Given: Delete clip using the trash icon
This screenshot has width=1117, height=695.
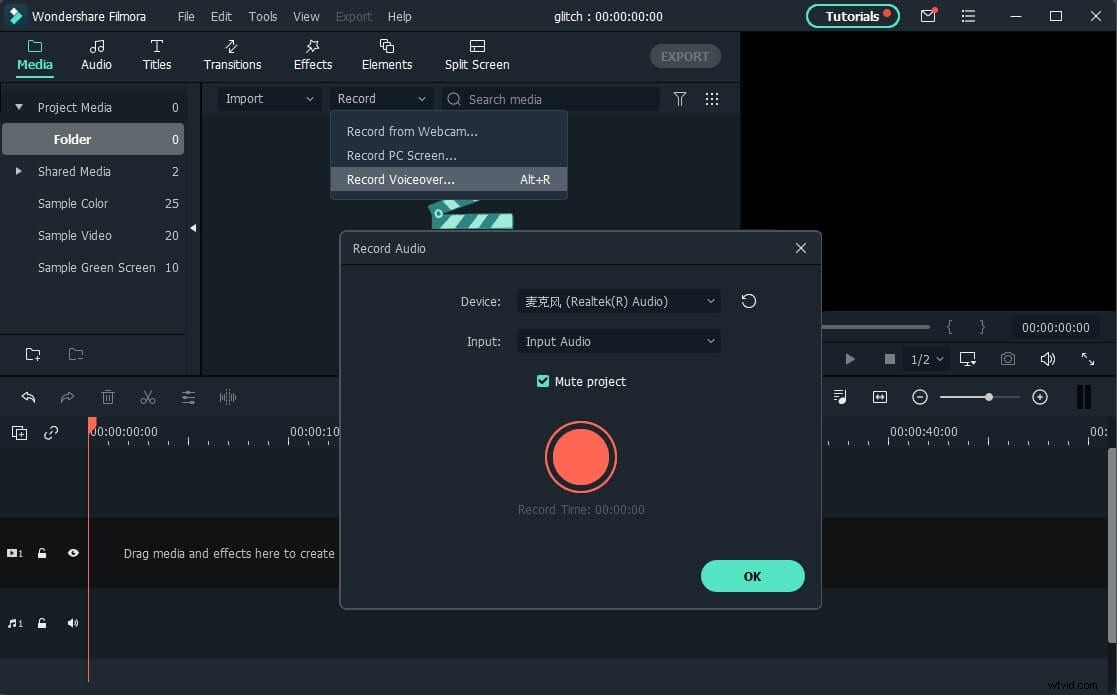Looking at the screenshot, I should (108, 397).
